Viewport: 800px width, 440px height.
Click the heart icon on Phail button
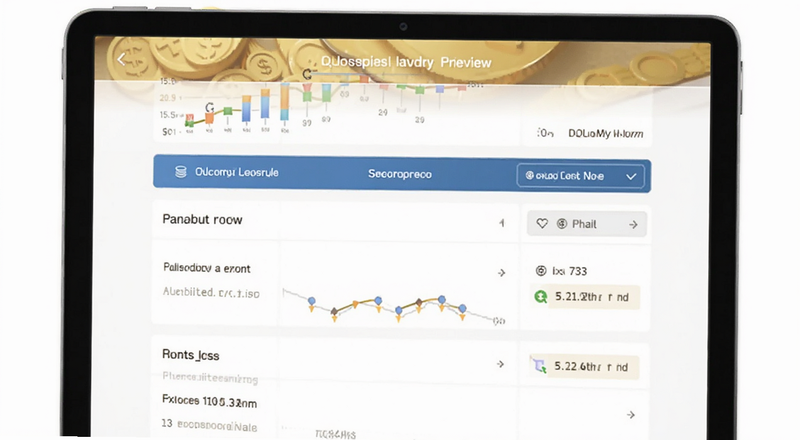coord(542,224)
